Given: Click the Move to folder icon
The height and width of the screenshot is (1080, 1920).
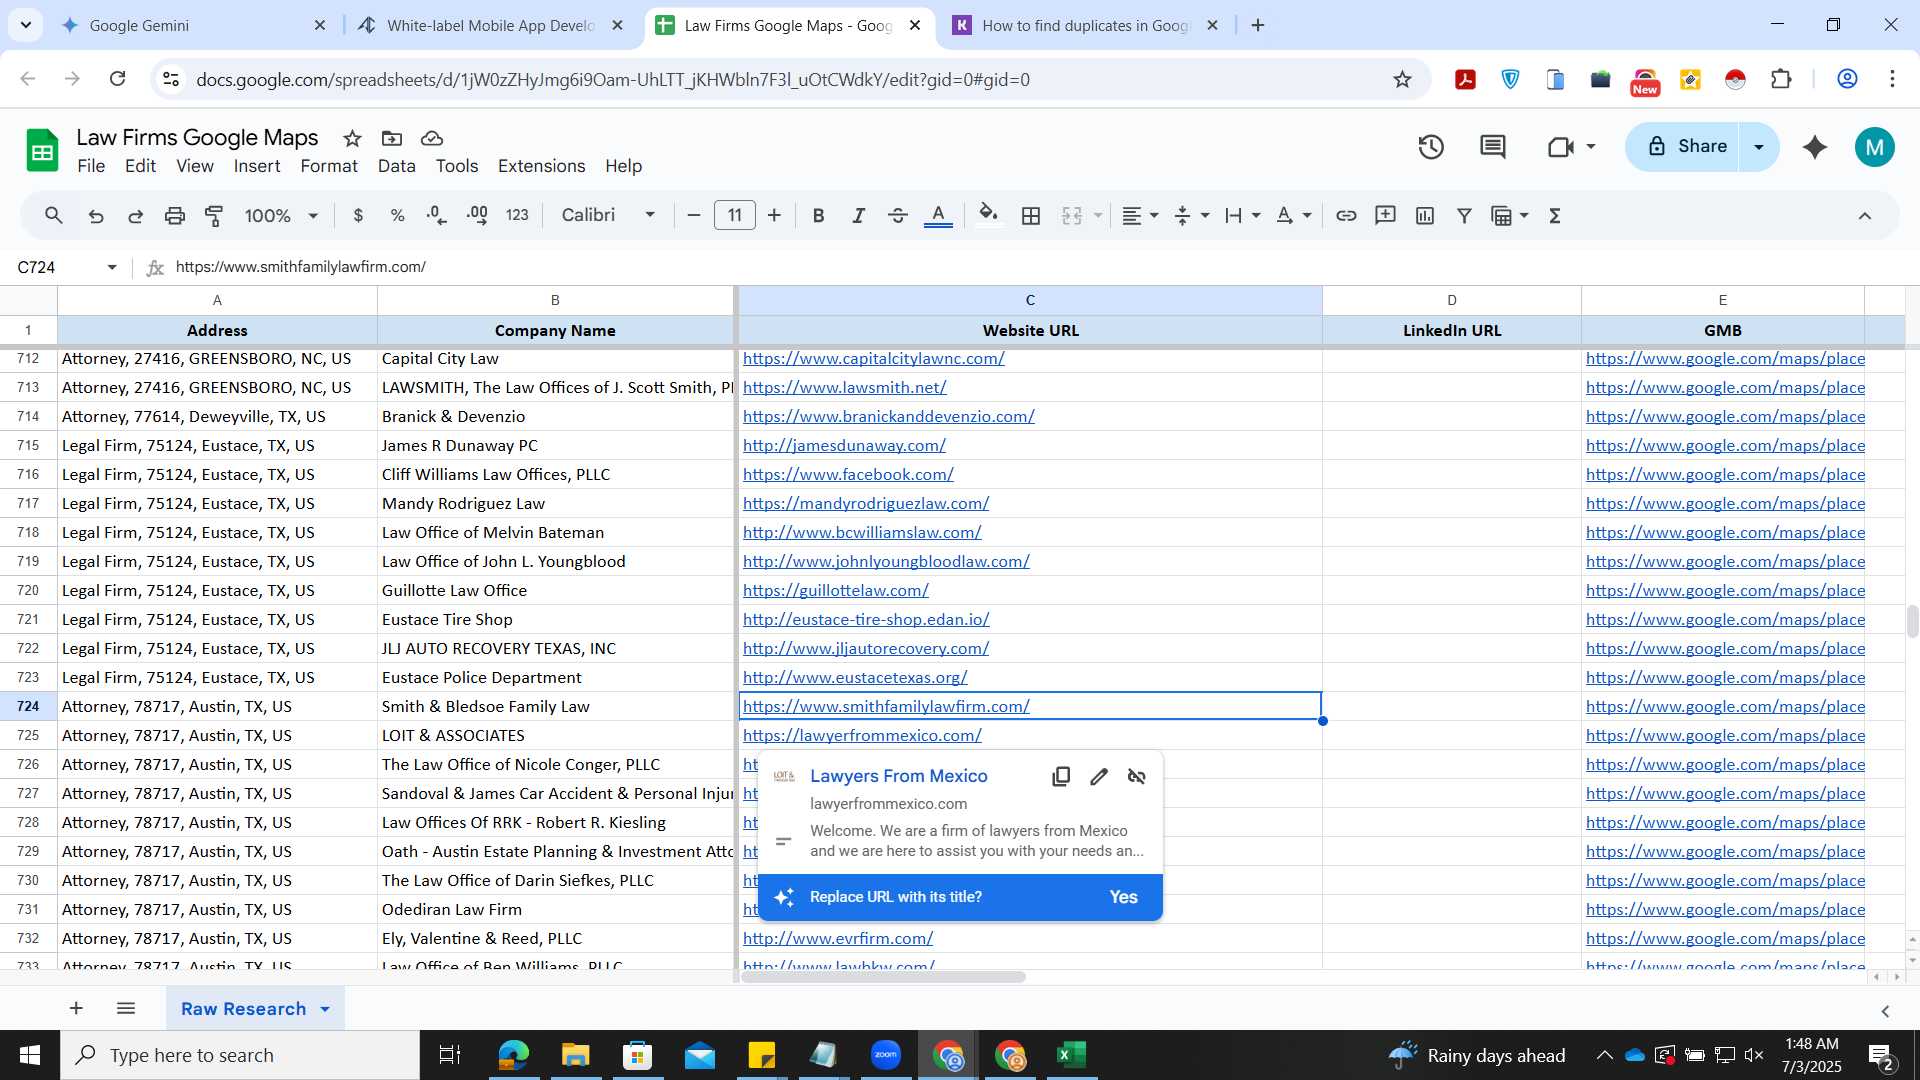Looking at the screenshot, I should [x=392, y=138].
